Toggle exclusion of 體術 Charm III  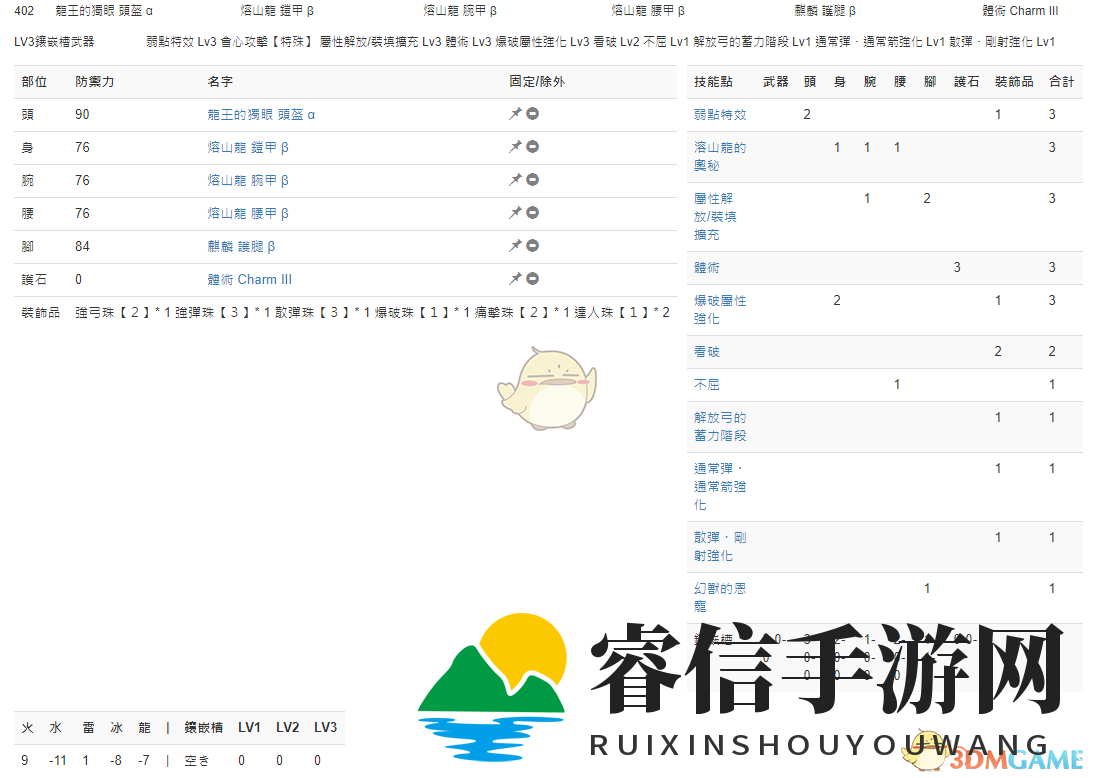click(534, 279)
